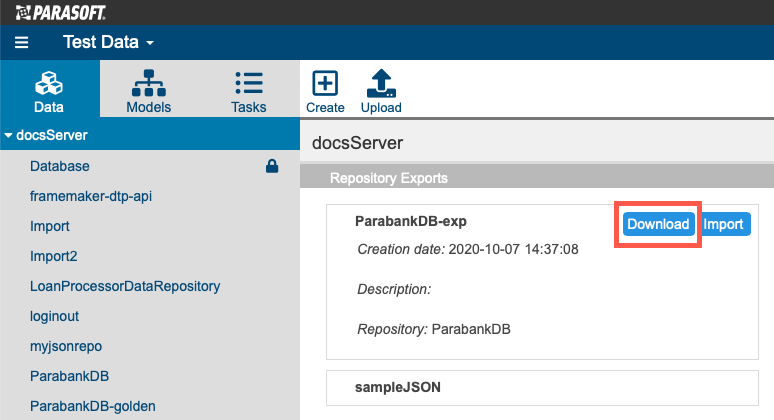Open the LoanProcessorDataRepository item
Screen dimensions: 774x420
click(125, 286)
